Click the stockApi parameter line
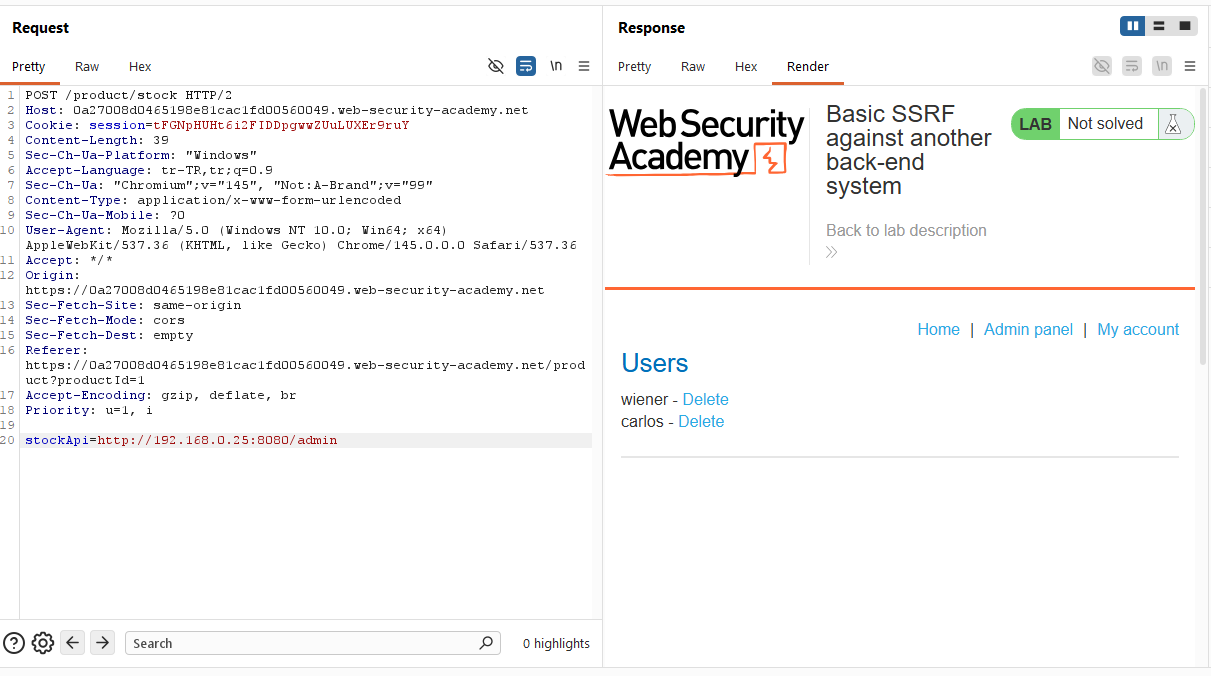The width and height of the screenshot is (1211, 676). pos(181,440)
